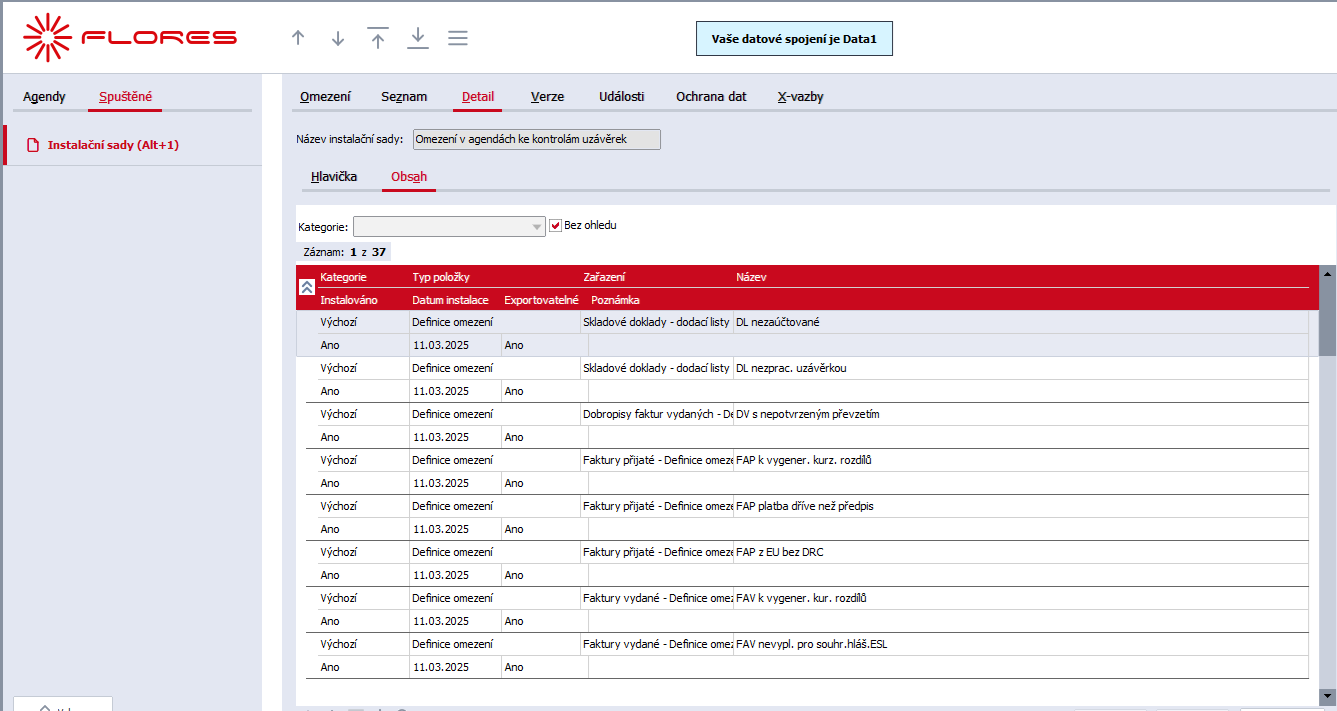Switch to the Agendy tab
Screen dimensions: 1337x711
click(x=44, y=97)
